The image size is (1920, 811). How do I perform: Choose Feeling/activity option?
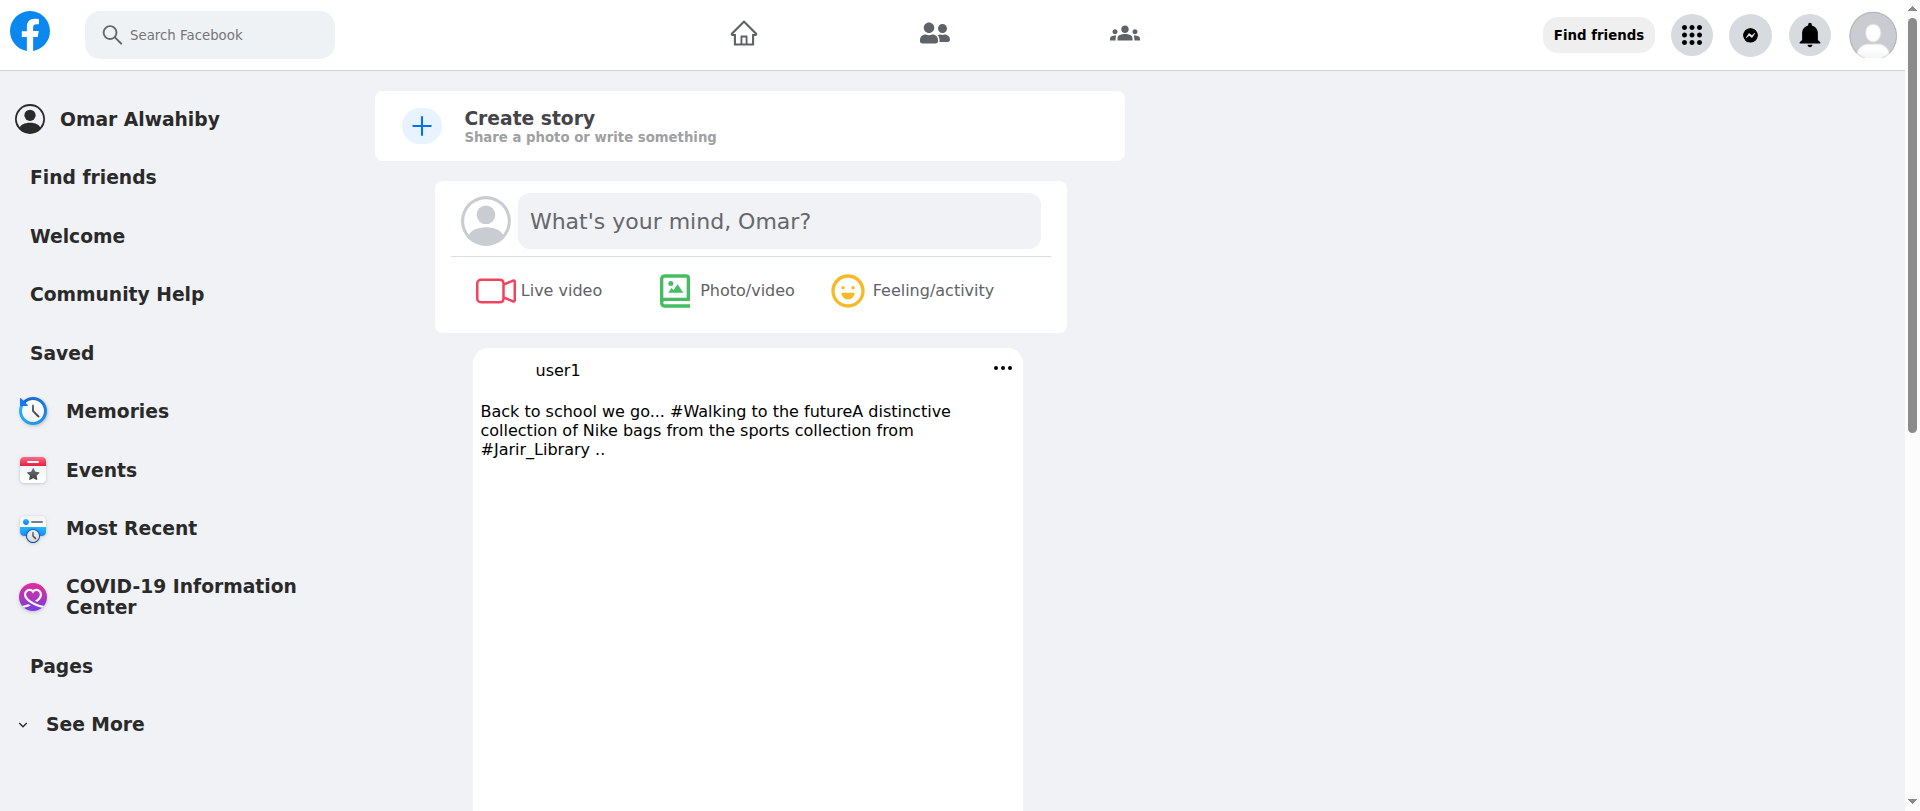(912, 291)
